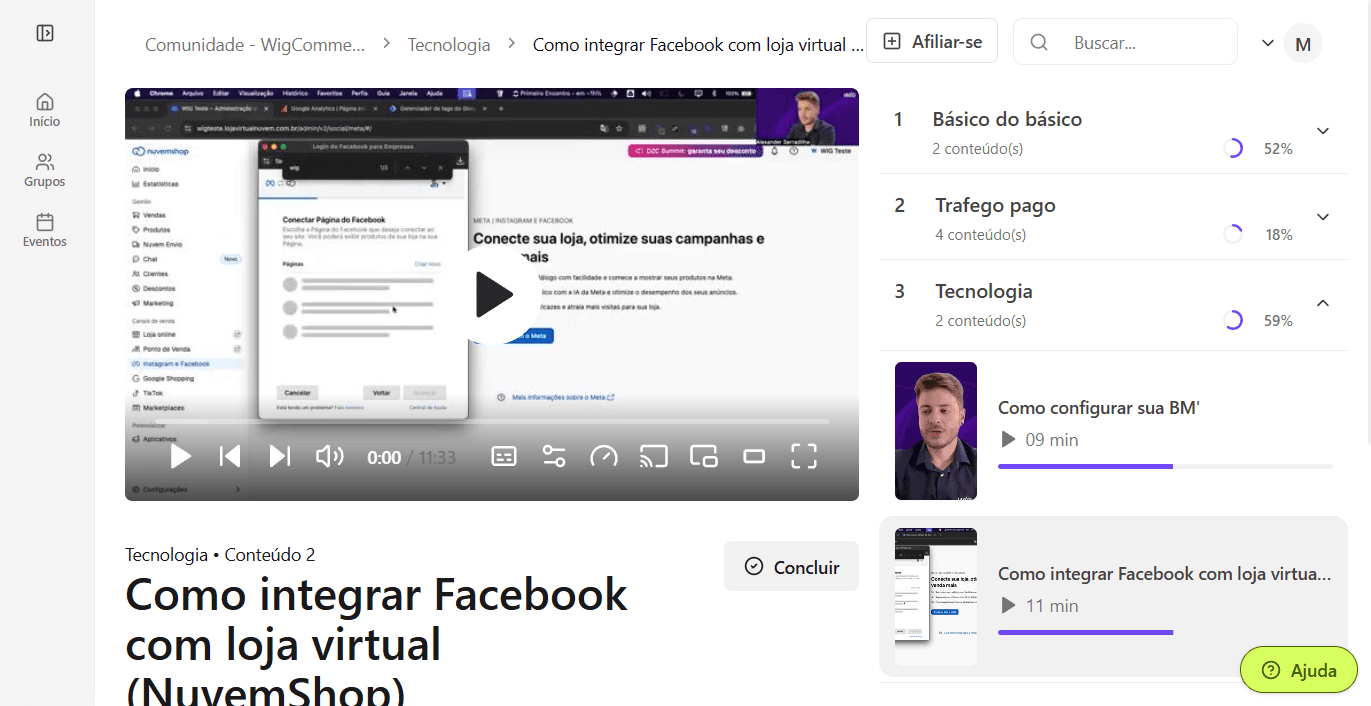Click the search magnifier icon
The height and width of the screenshot is (706, 1371).
click(1039, 42)
